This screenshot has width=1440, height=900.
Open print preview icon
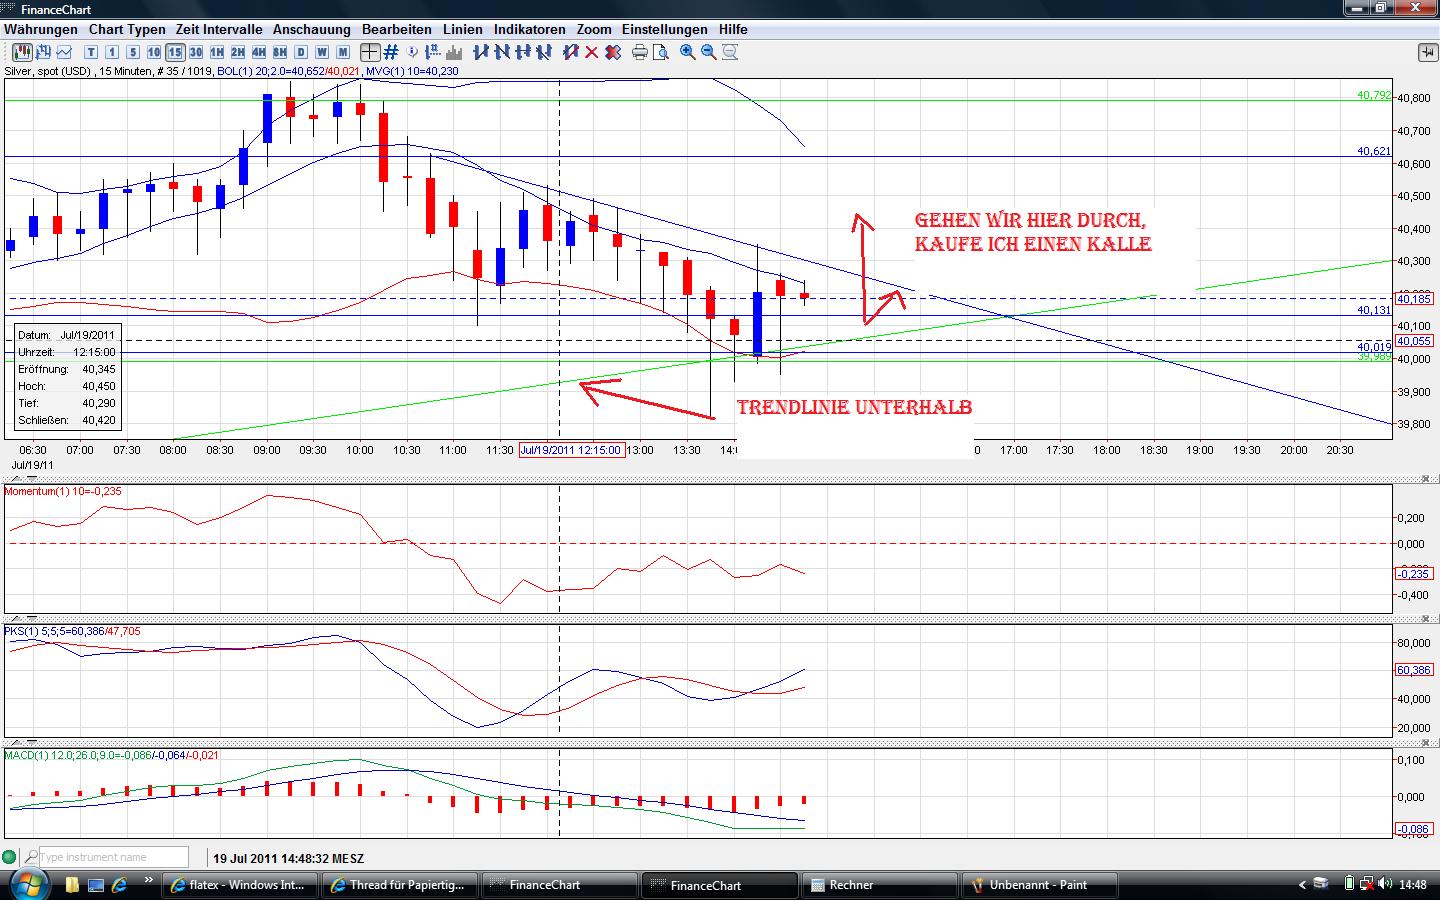pos(661,52)
